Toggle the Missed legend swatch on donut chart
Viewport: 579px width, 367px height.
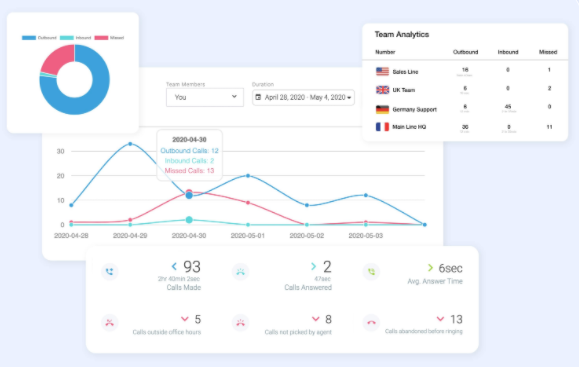click(101, 38)
